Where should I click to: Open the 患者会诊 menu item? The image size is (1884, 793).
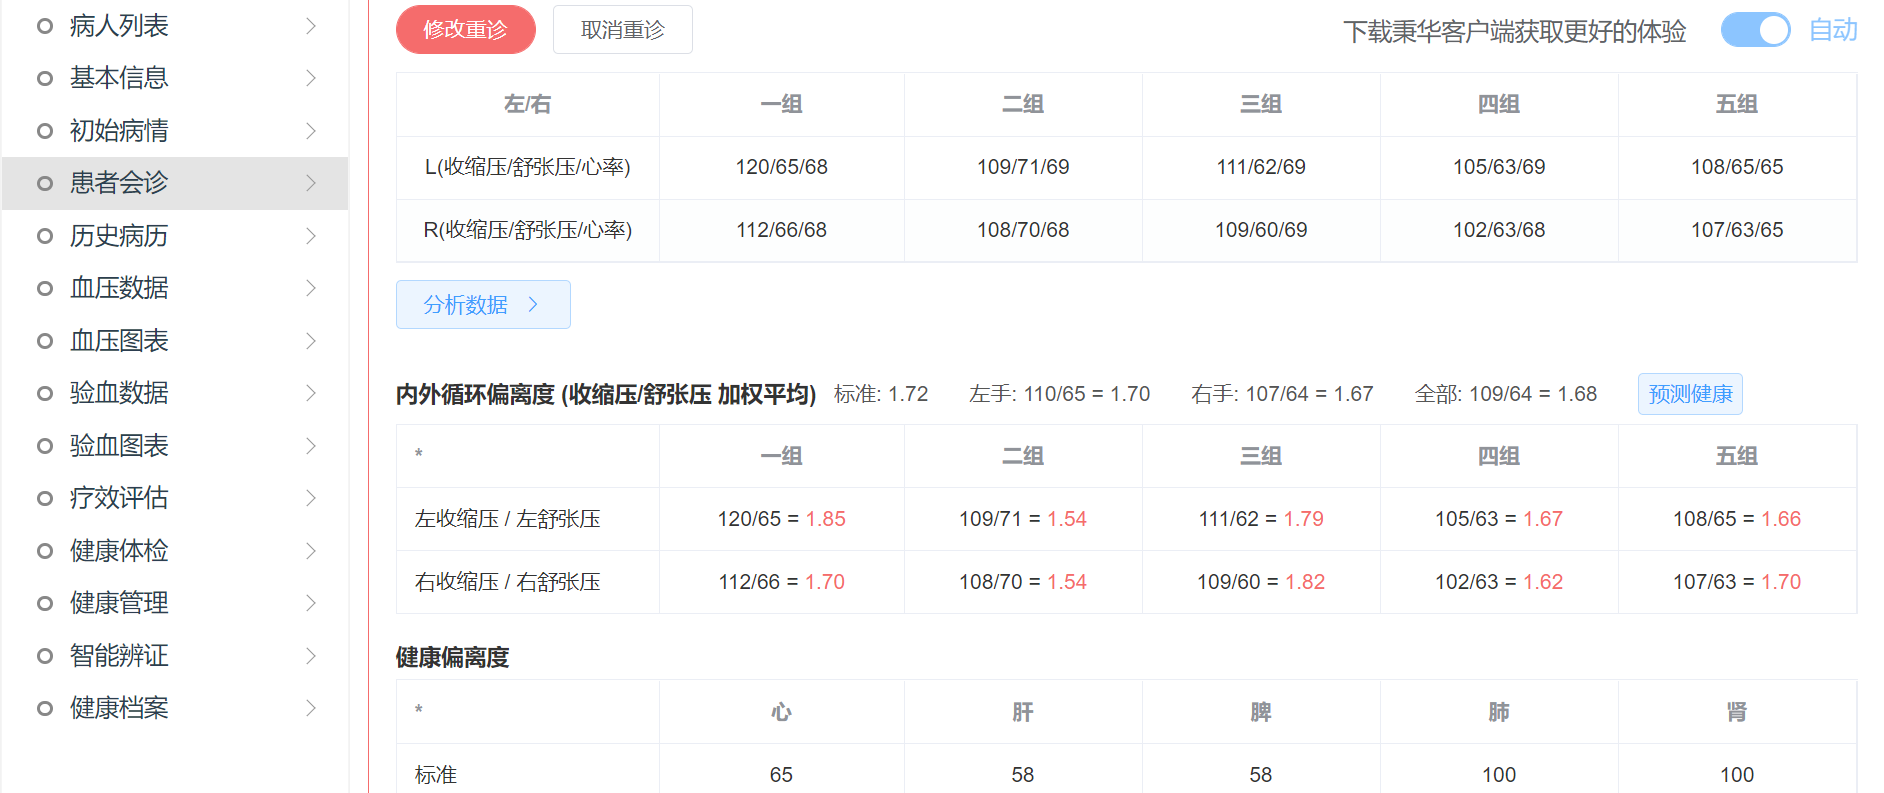[x=119, y=183]
